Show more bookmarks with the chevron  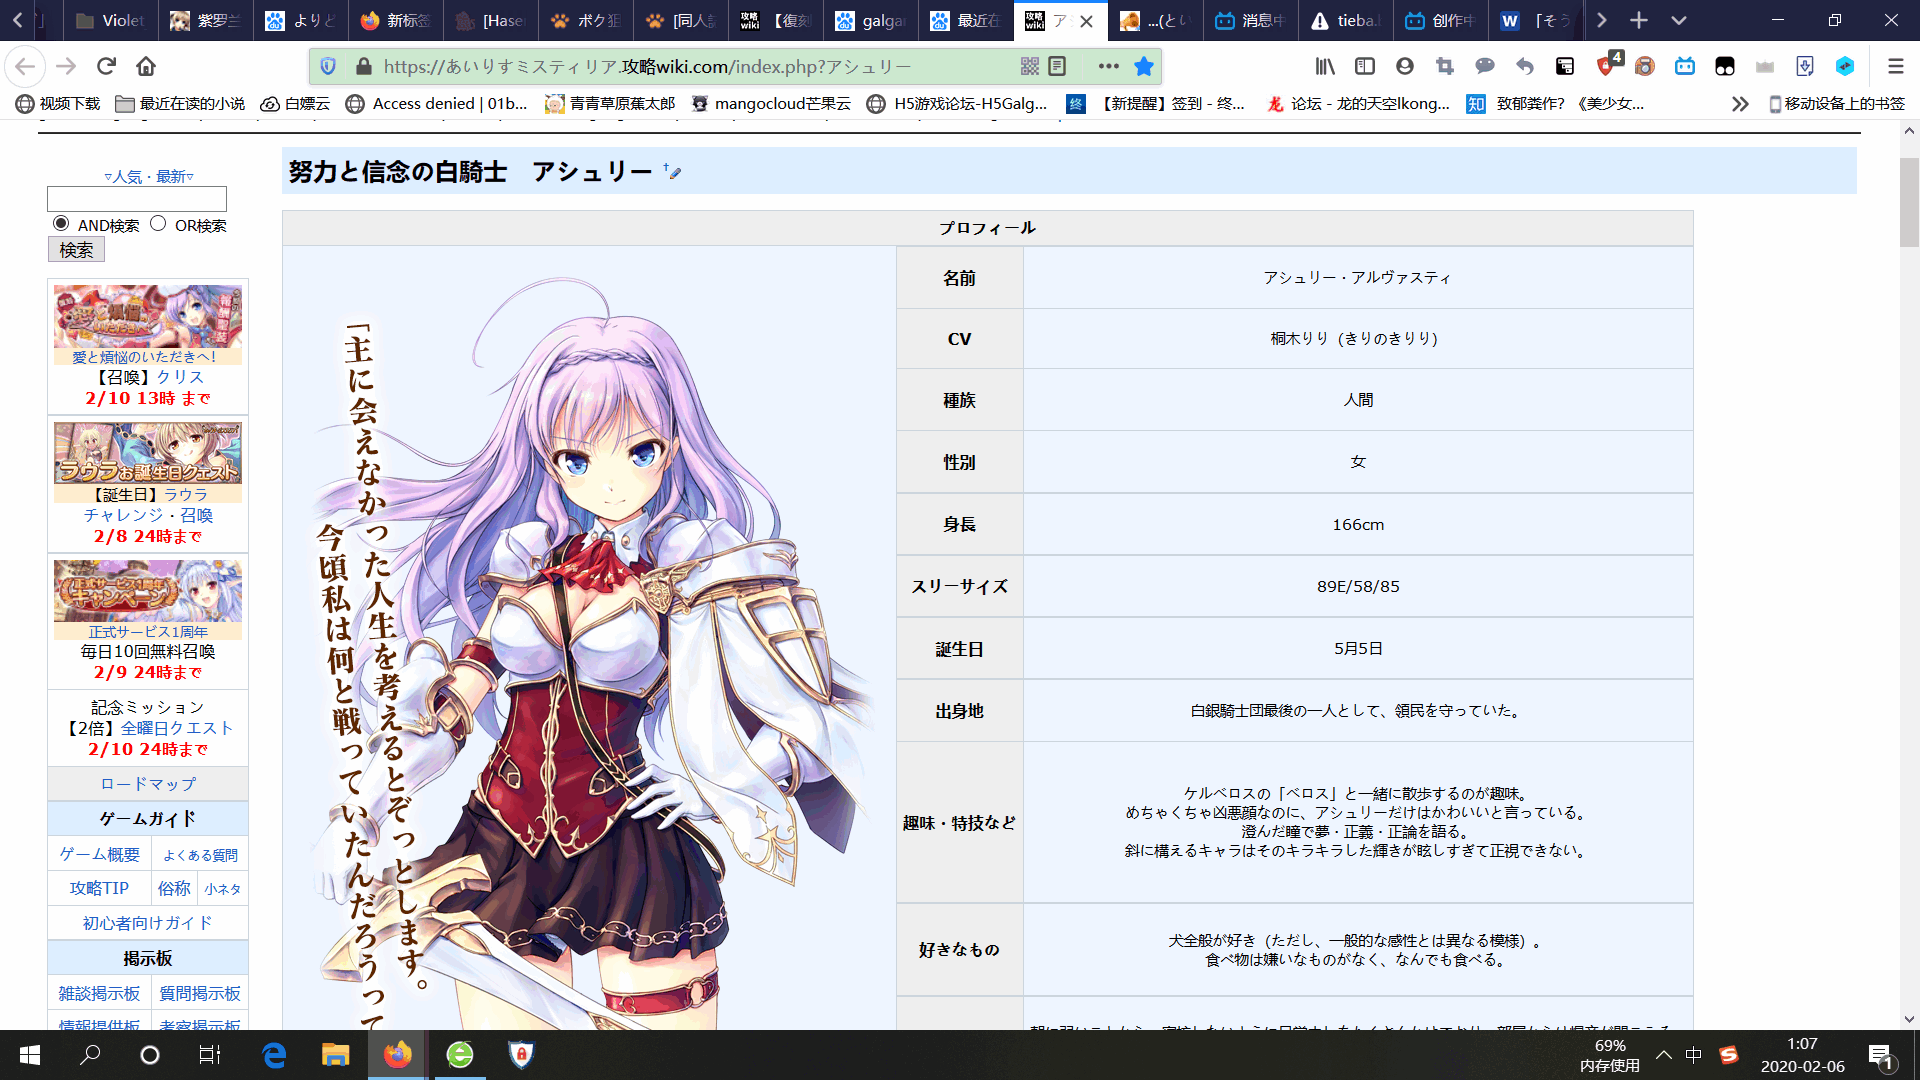(x=1740, y=104)
